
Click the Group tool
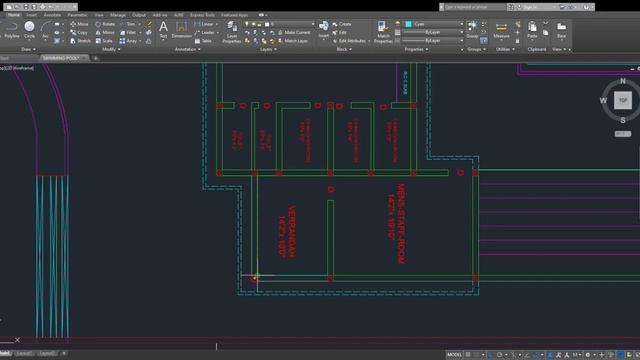pos(472,30)
